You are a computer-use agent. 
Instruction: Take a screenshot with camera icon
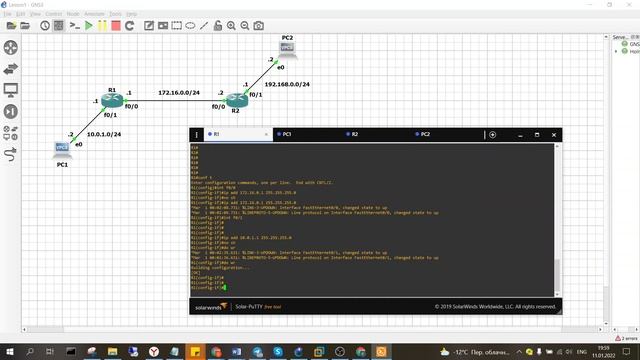coord(258,26)
